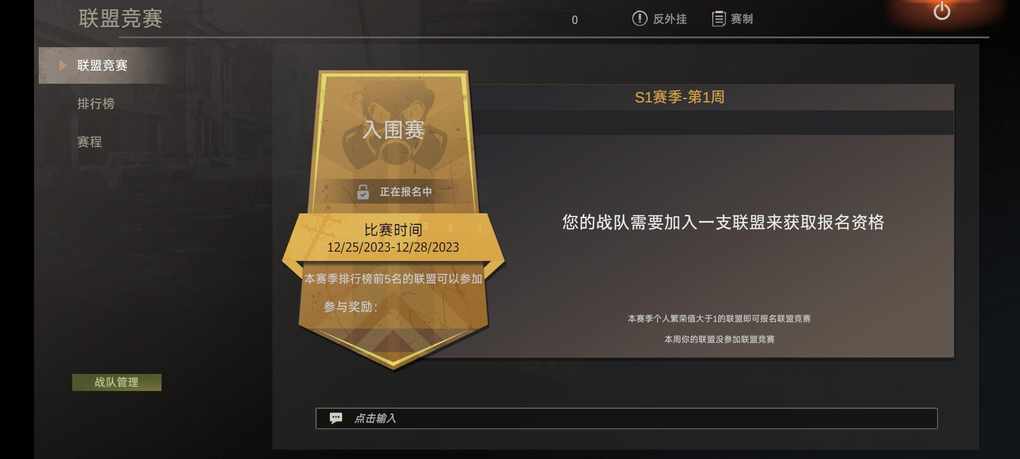Image resolution: width=1020 pixels, height=459 pixels.
Task: Click the orange arrow beside 联盟竞赛 menu
Action: click(62, 65)
